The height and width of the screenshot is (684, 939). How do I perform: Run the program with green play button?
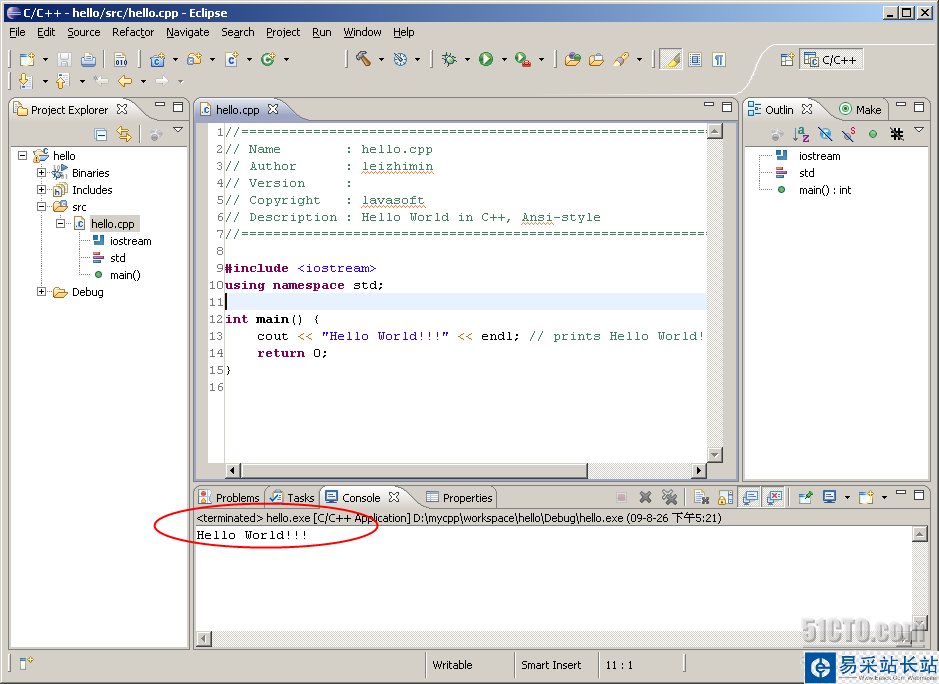click(x=486, y=59)
